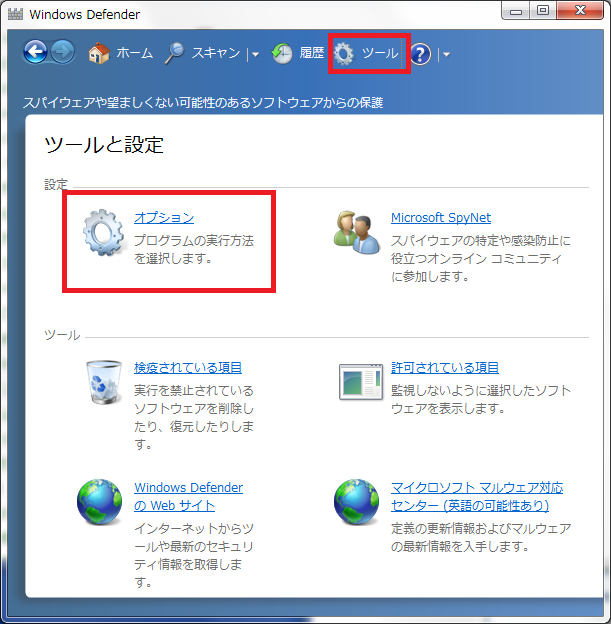This screenshot has width=611, height=624.
Task: Click the forward navigation arrow
Action: [62, 52]
